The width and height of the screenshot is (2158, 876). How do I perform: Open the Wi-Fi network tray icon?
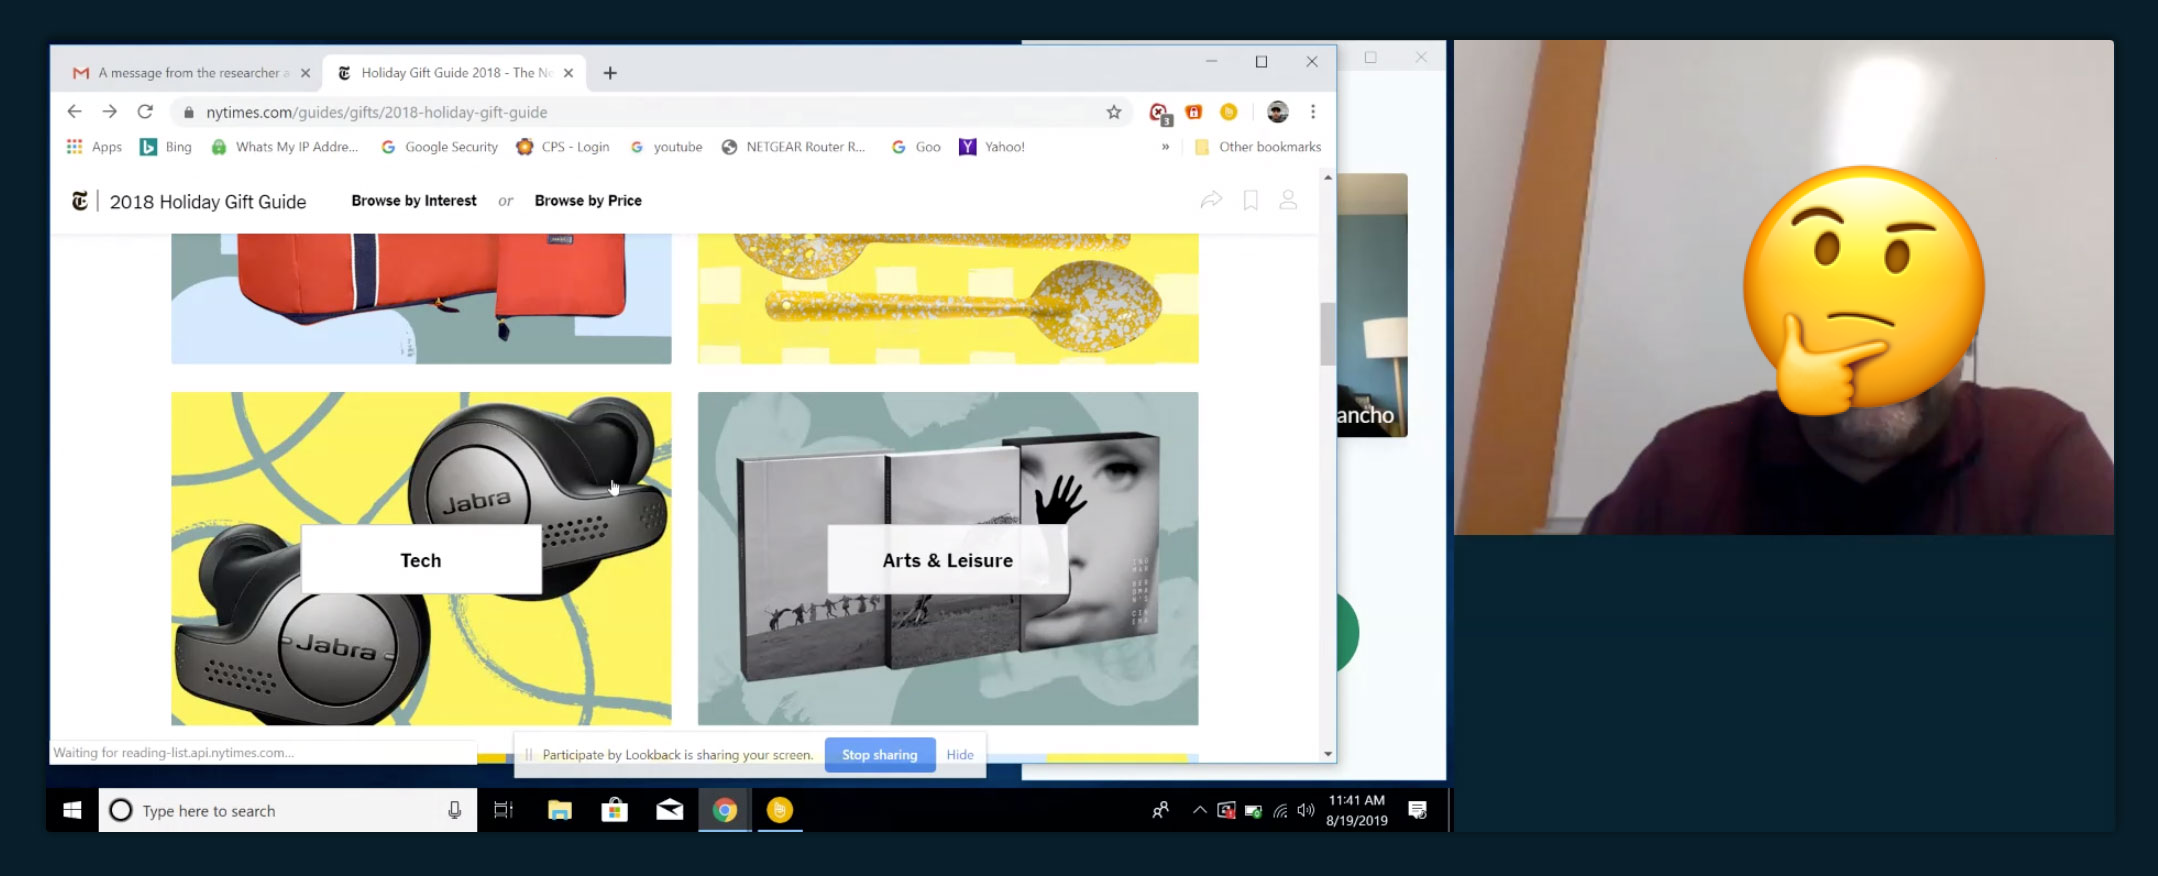click(1280, 811)
